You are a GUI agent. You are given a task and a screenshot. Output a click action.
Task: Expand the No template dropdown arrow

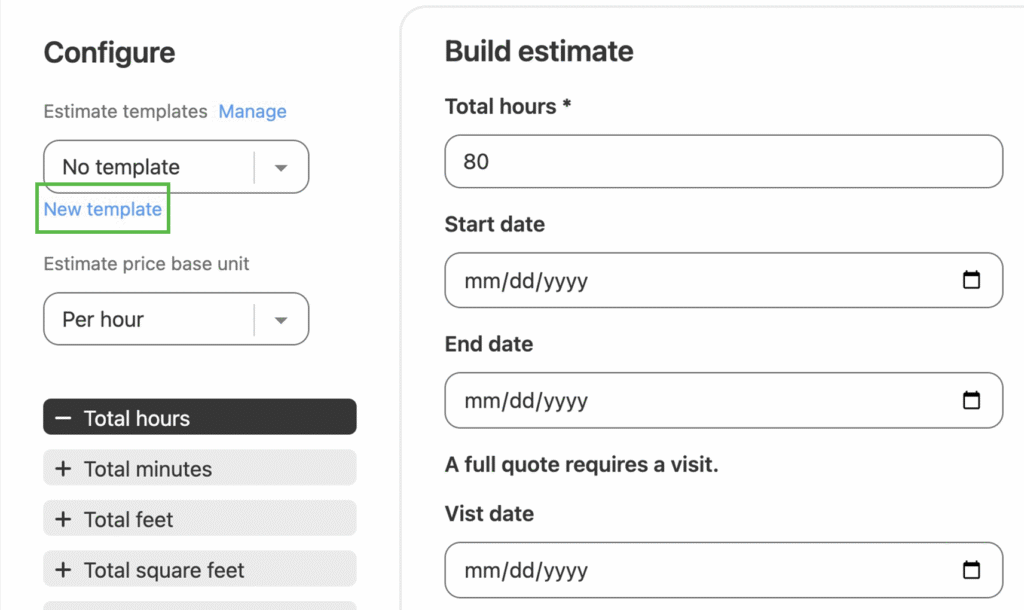[x=281, y=167]
